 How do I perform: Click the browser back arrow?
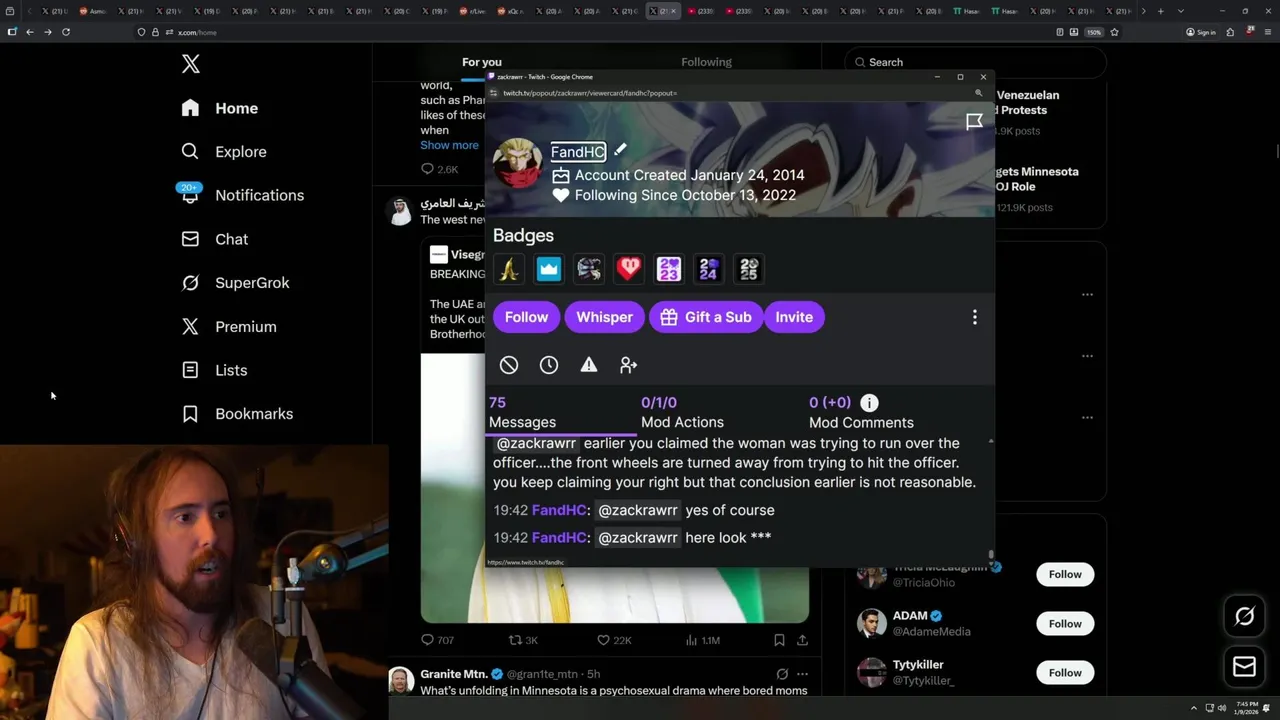30,32
